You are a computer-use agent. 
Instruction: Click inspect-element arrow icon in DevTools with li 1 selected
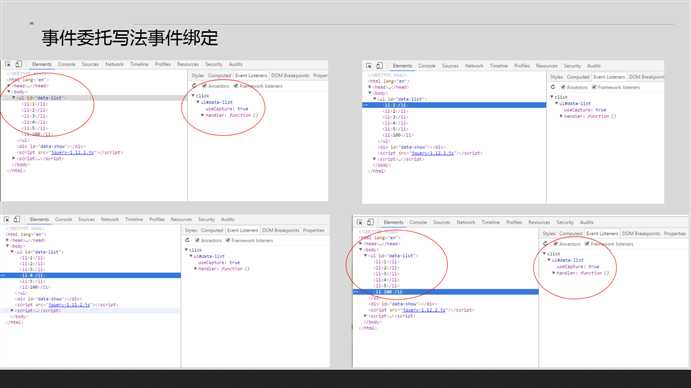[x=369, y=66]
